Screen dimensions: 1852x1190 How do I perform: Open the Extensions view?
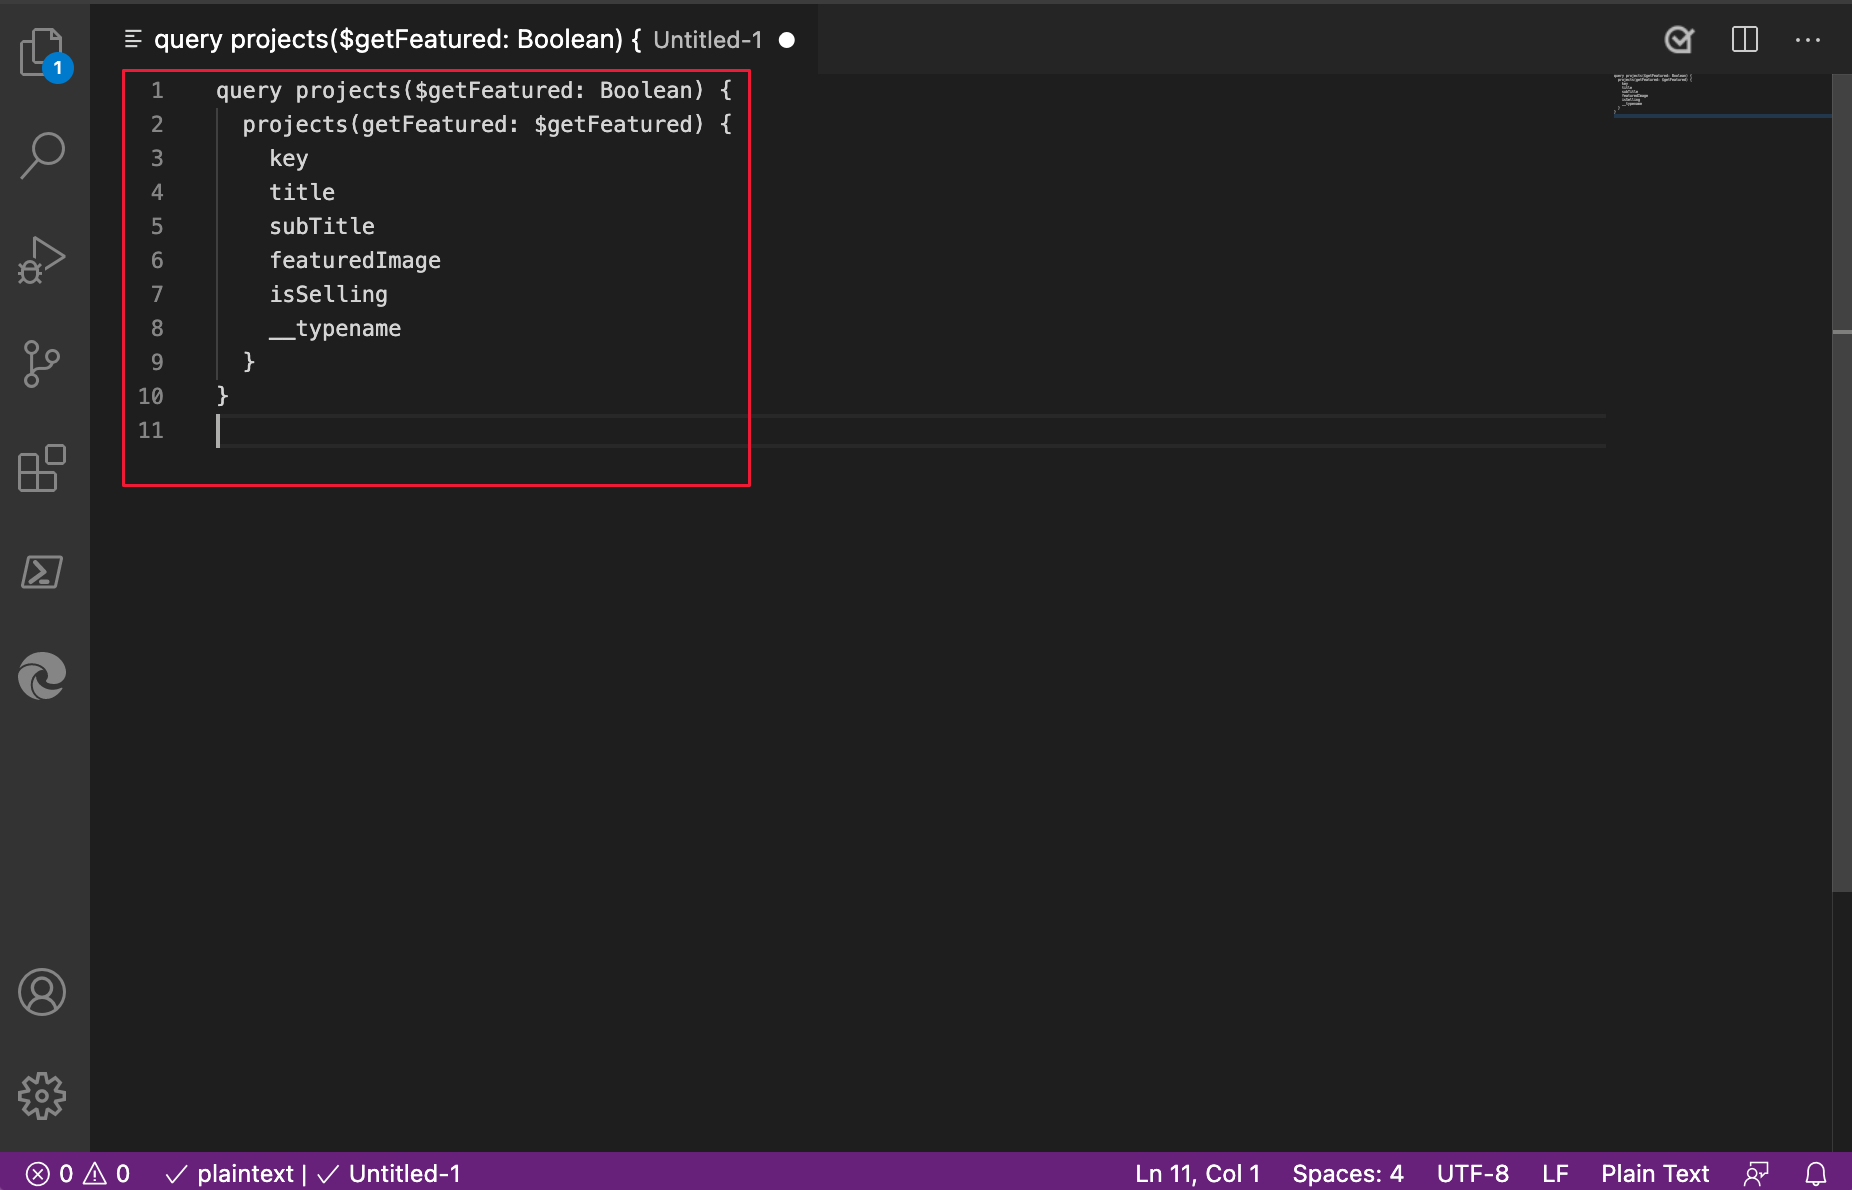point(43,470)
